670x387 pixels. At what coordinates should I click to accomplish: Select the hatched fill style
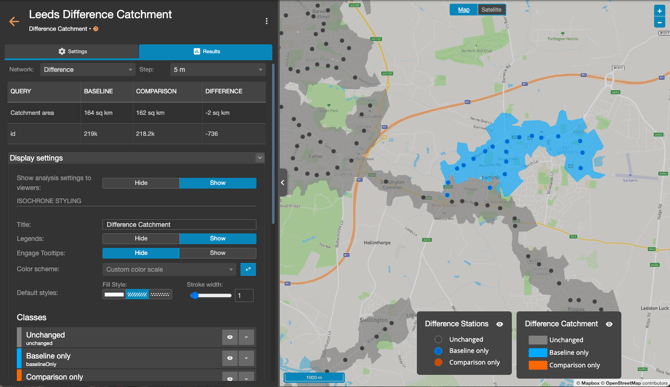[x=137, y=294]
